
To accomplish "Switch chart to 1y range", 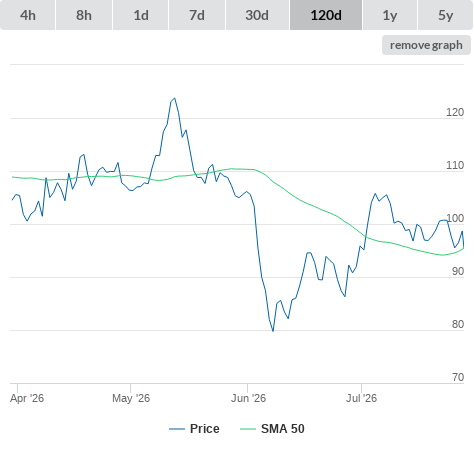I will [x=390, y=15].
